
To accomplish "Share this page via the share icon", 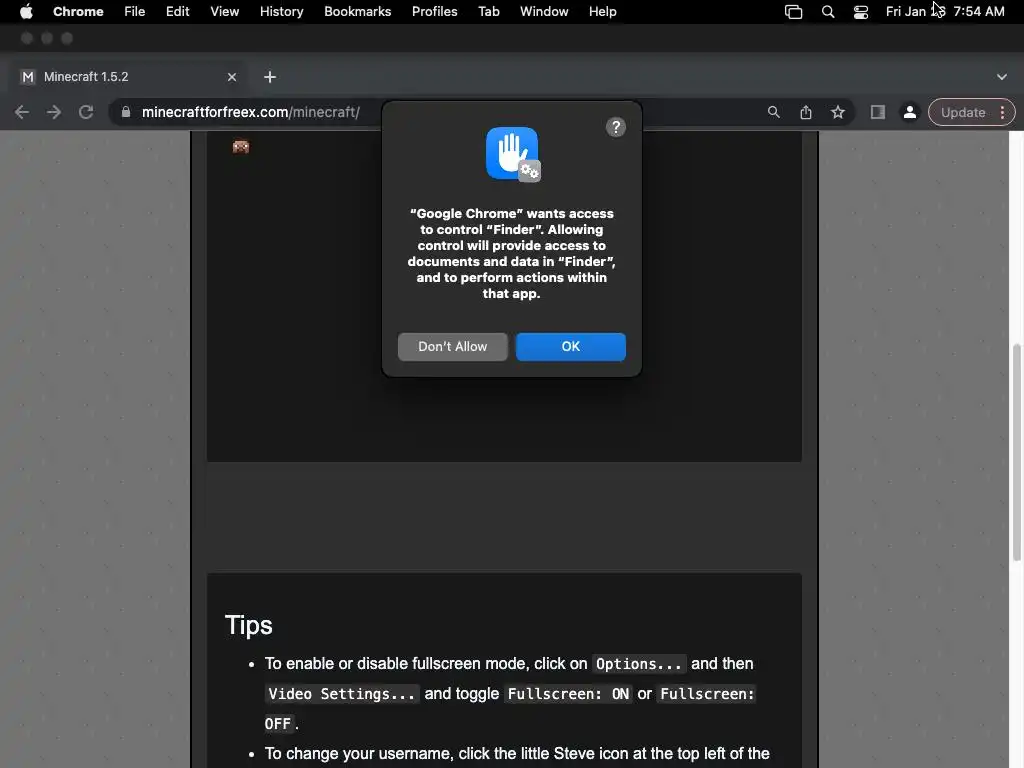I will (806, 112).
